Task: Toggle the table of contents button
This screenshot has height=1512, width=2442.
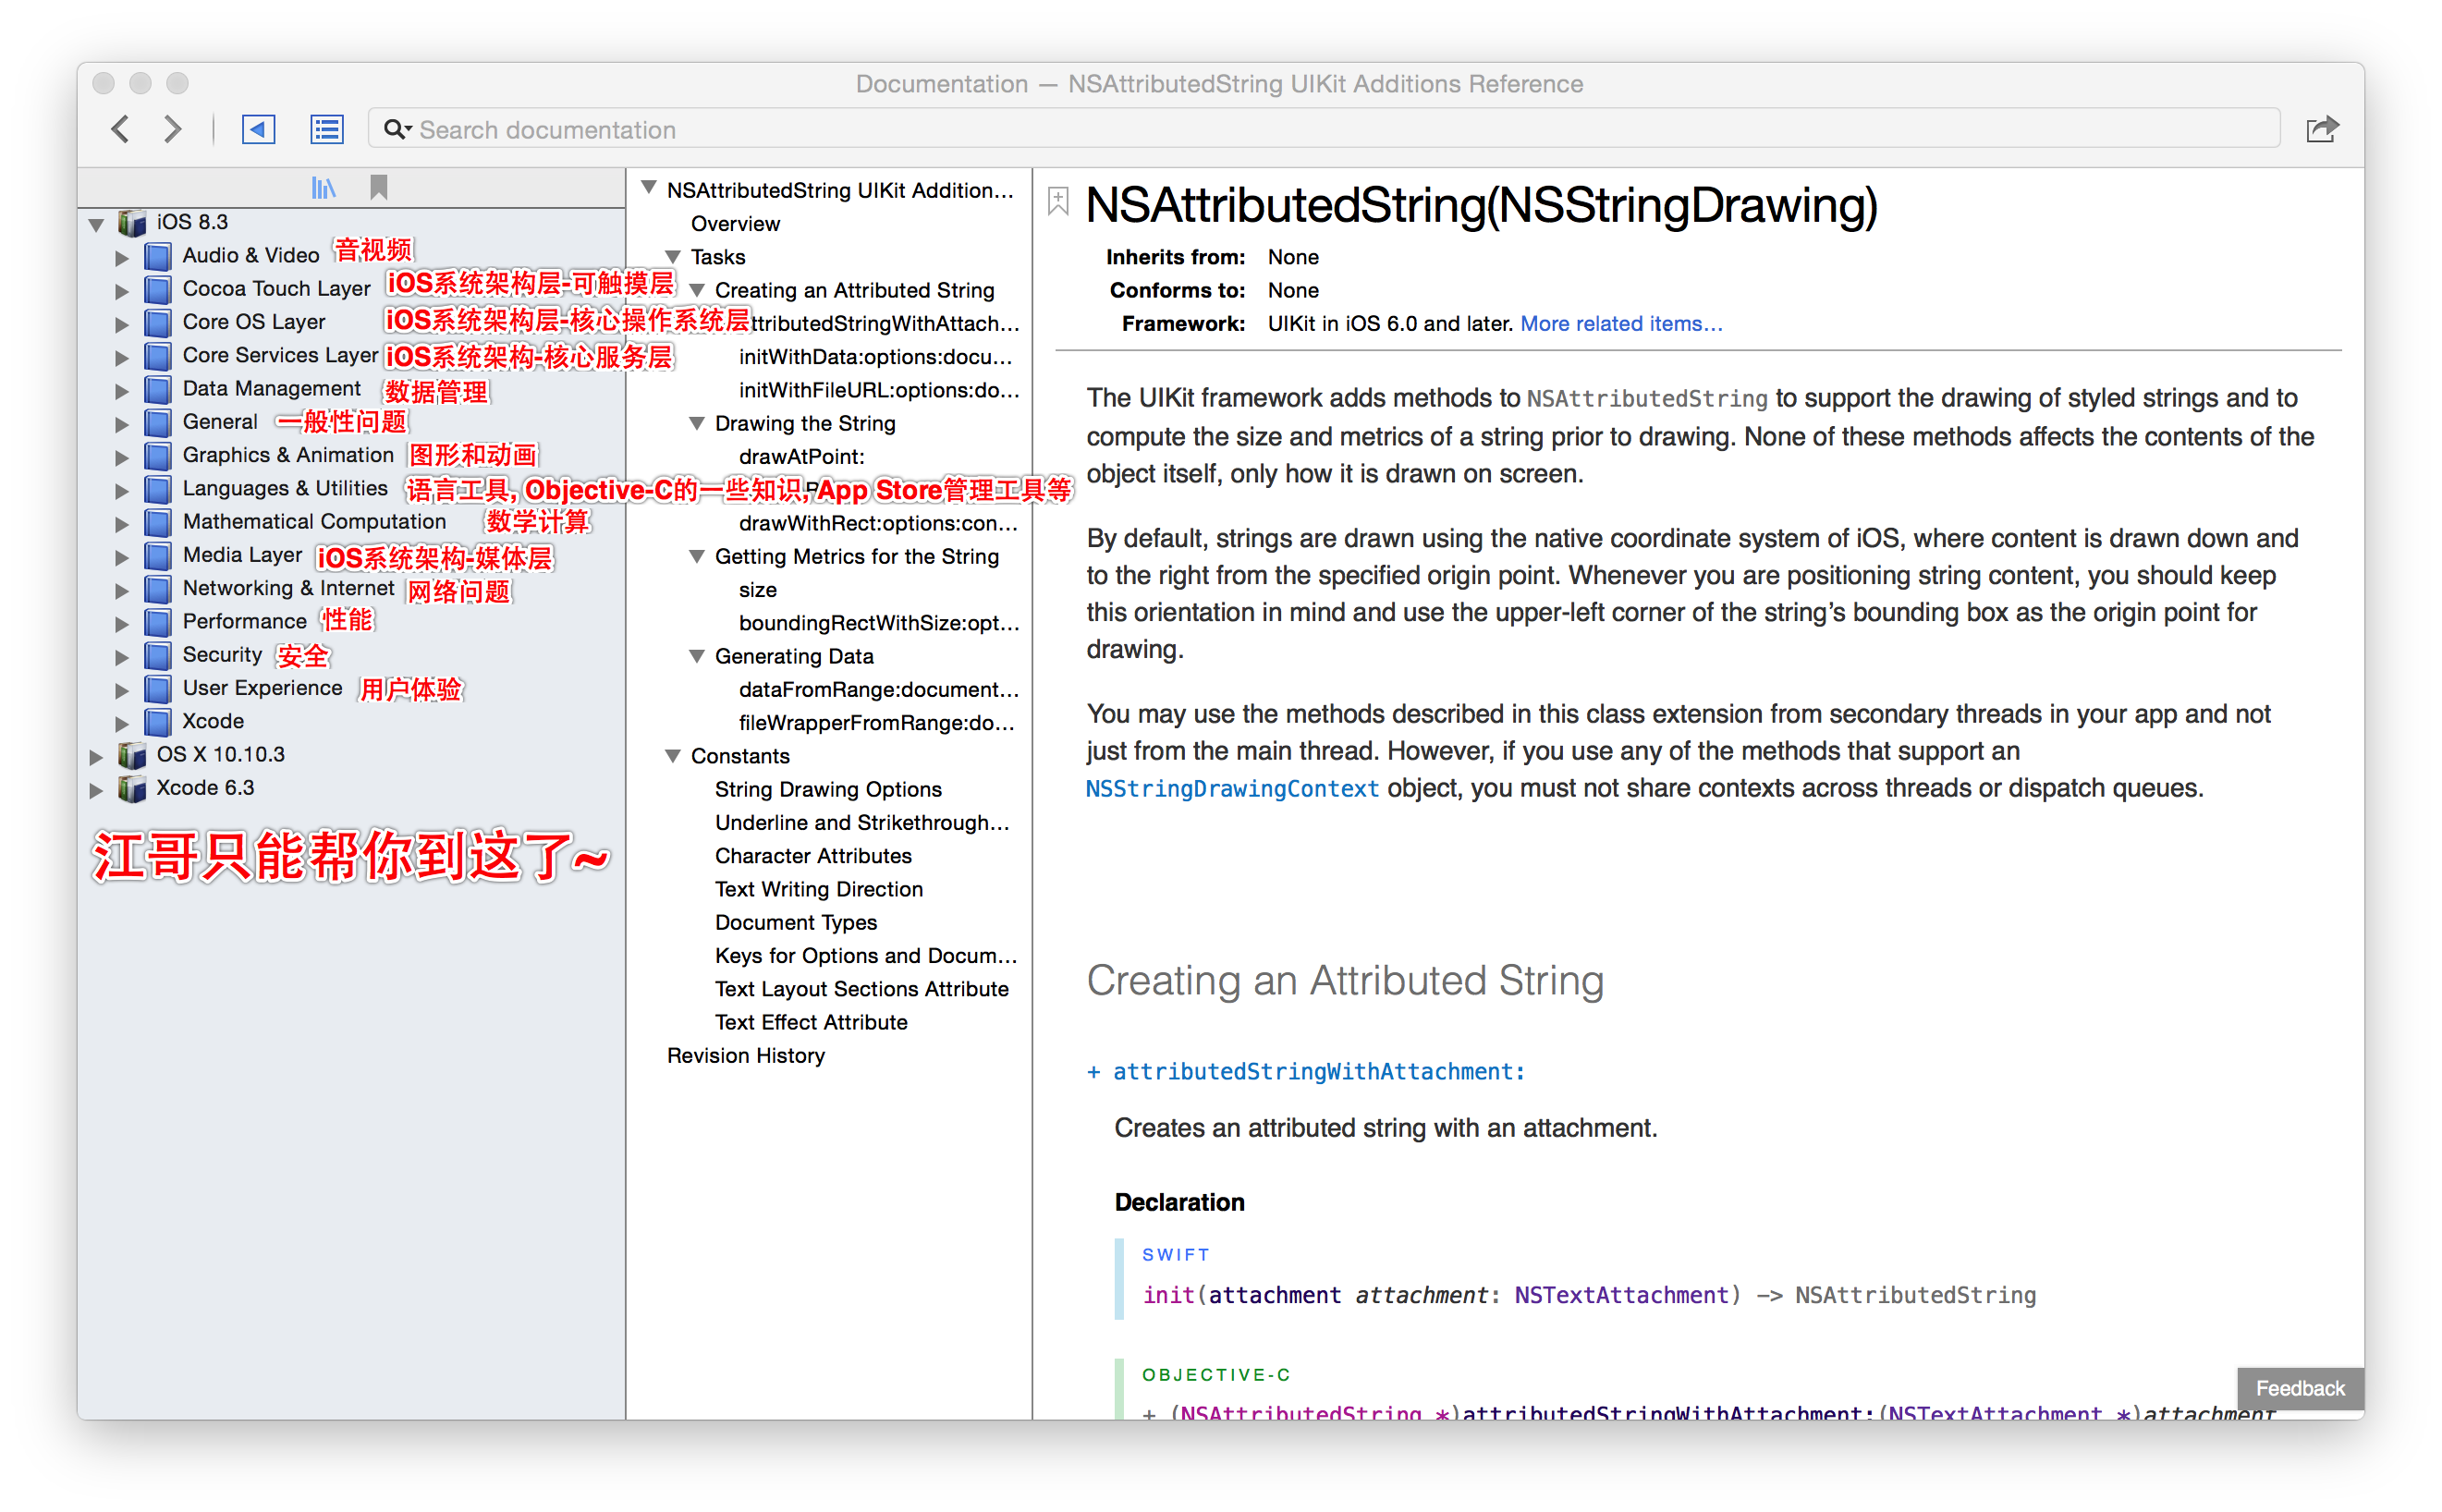Action: click(x=327, y=129)
